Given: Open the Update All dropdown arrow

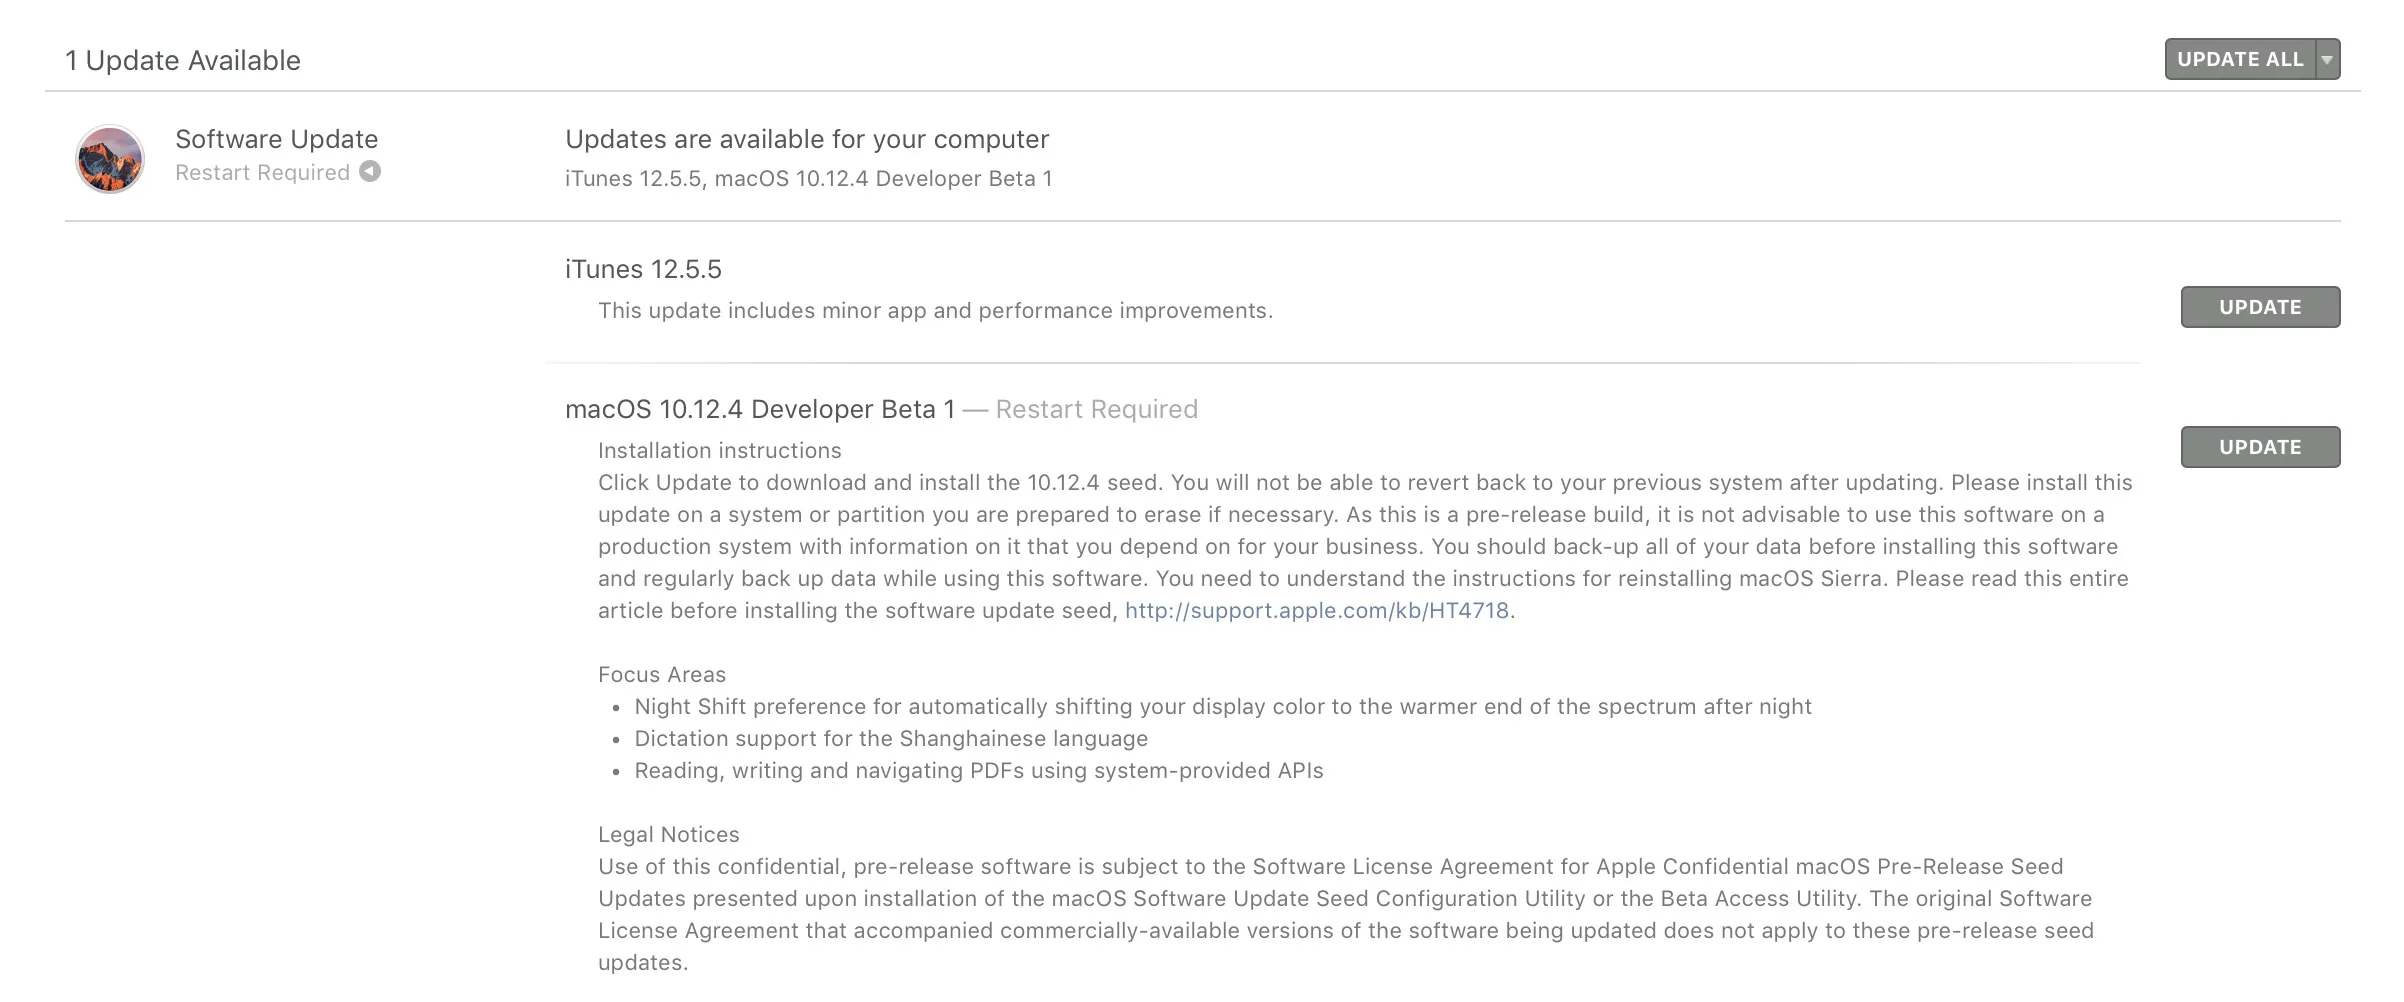Looking at the screenshot, I should 2328,59.
